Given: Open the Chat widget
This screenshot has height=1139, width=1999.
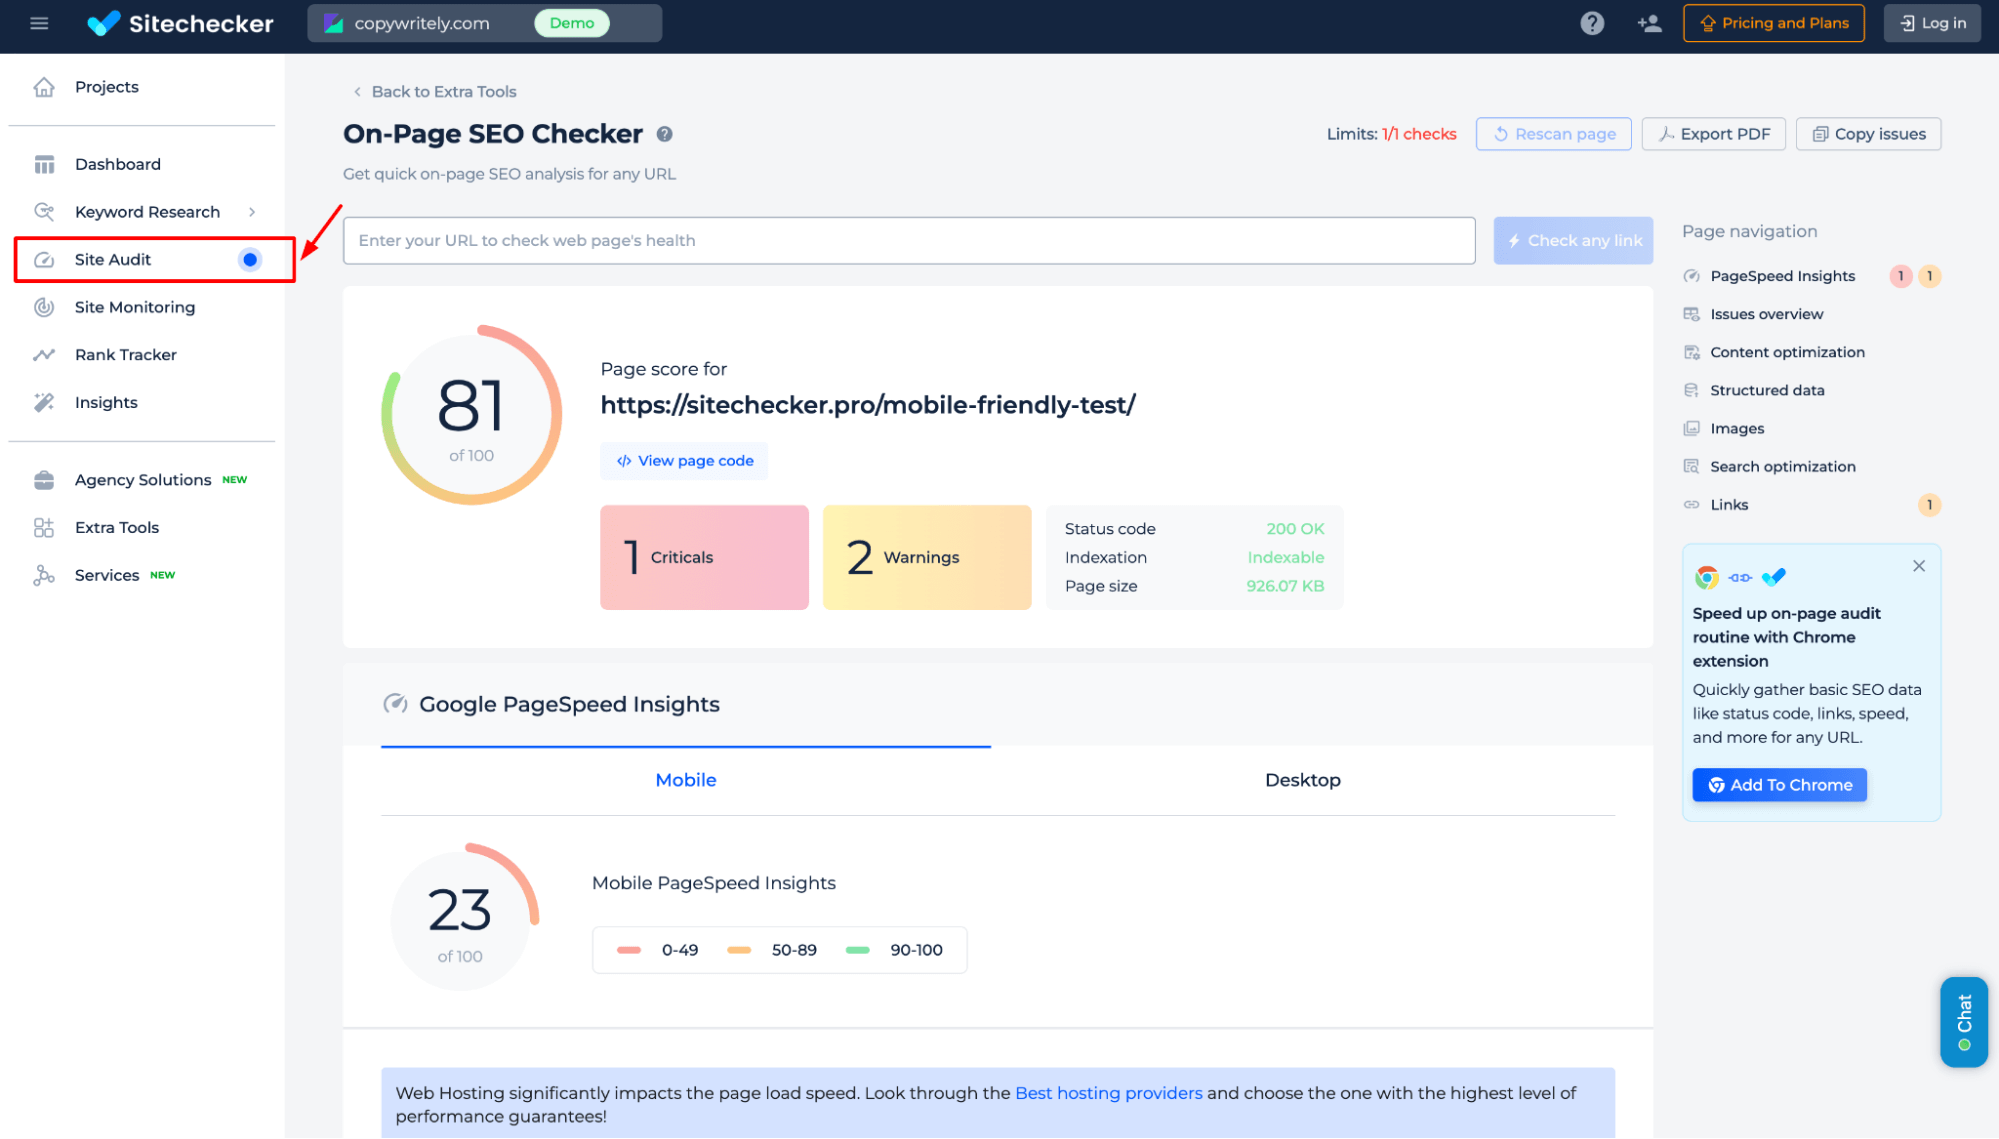Looking at the screenshot, I should point(1964,1022).
